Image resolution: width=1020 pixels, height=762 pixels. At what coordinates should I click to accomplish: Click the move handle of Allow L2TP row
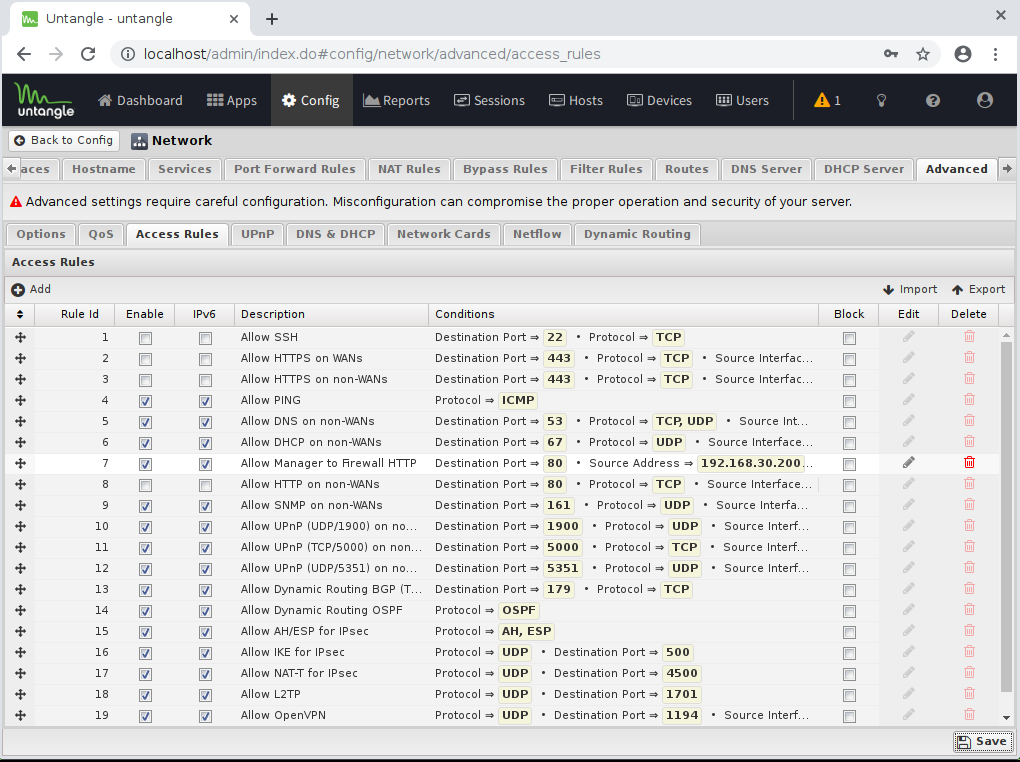(20, 694)
